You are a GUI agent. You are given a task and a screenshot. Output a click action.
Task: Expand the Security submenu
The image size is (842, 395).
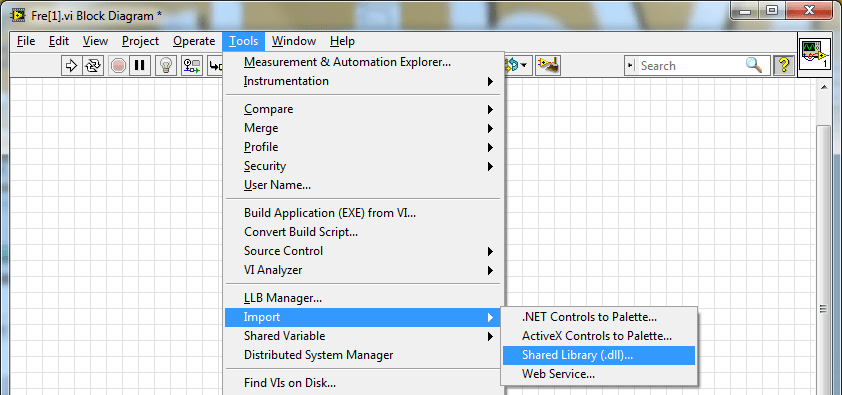coord(363,166)
